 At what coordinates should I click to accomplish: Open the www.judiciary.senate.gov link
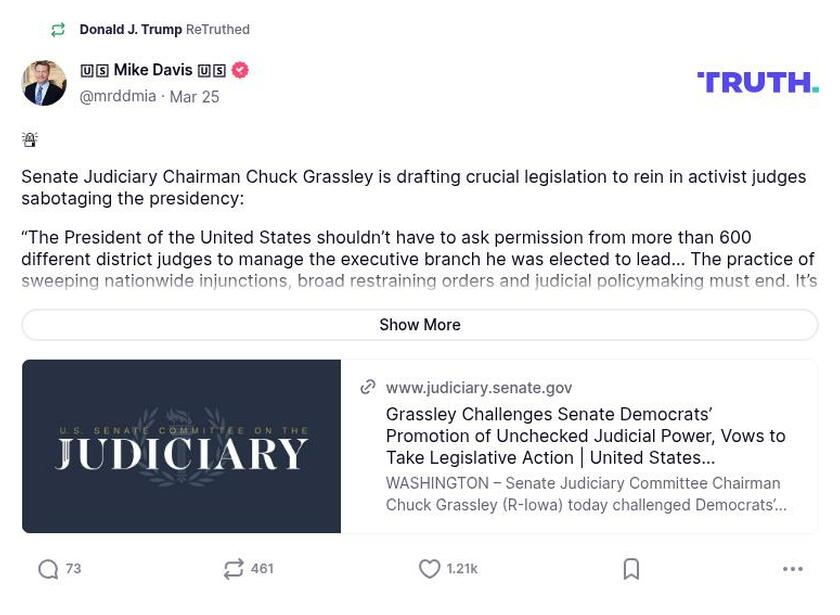click(478, 388)
